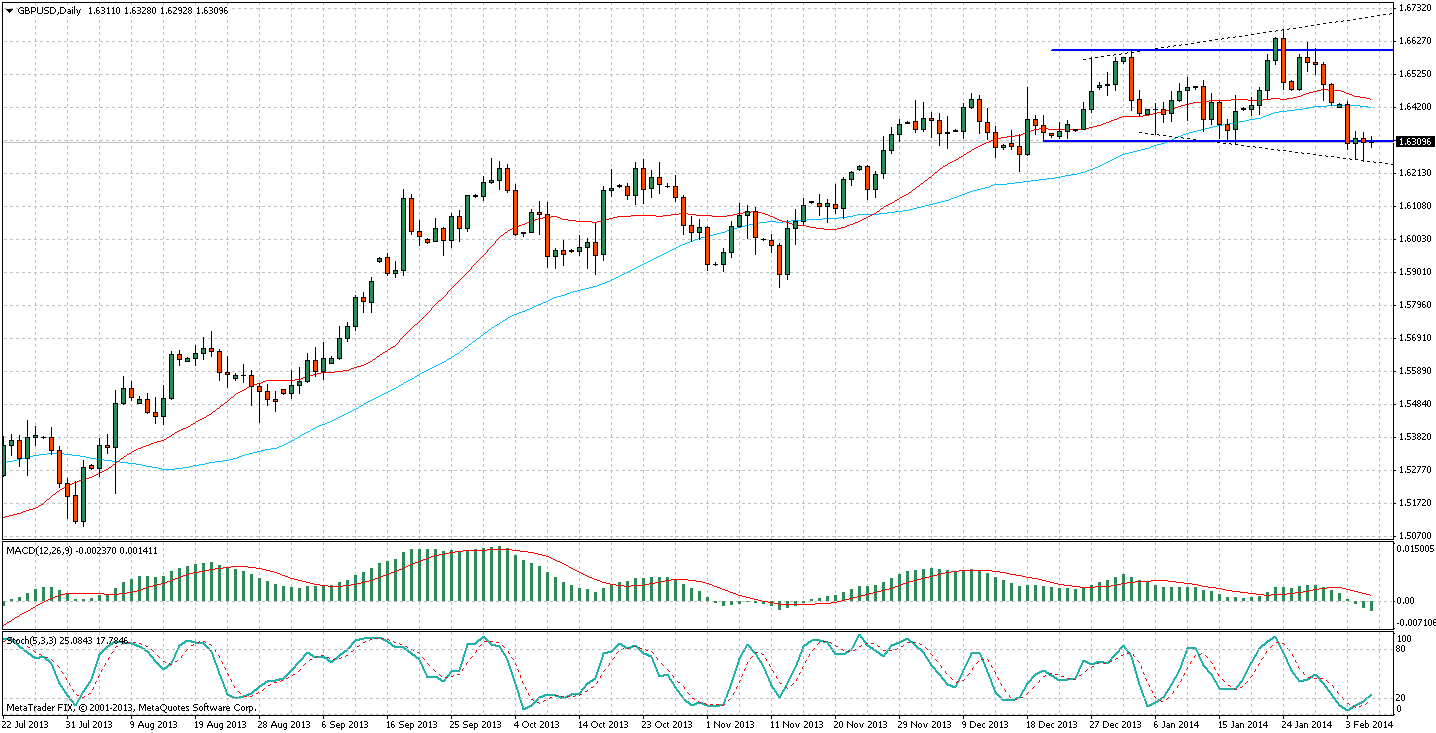Click the current price tag 1.63096
The image size is (1436, 733).
pyautogui.click(x=1415, y=142)
